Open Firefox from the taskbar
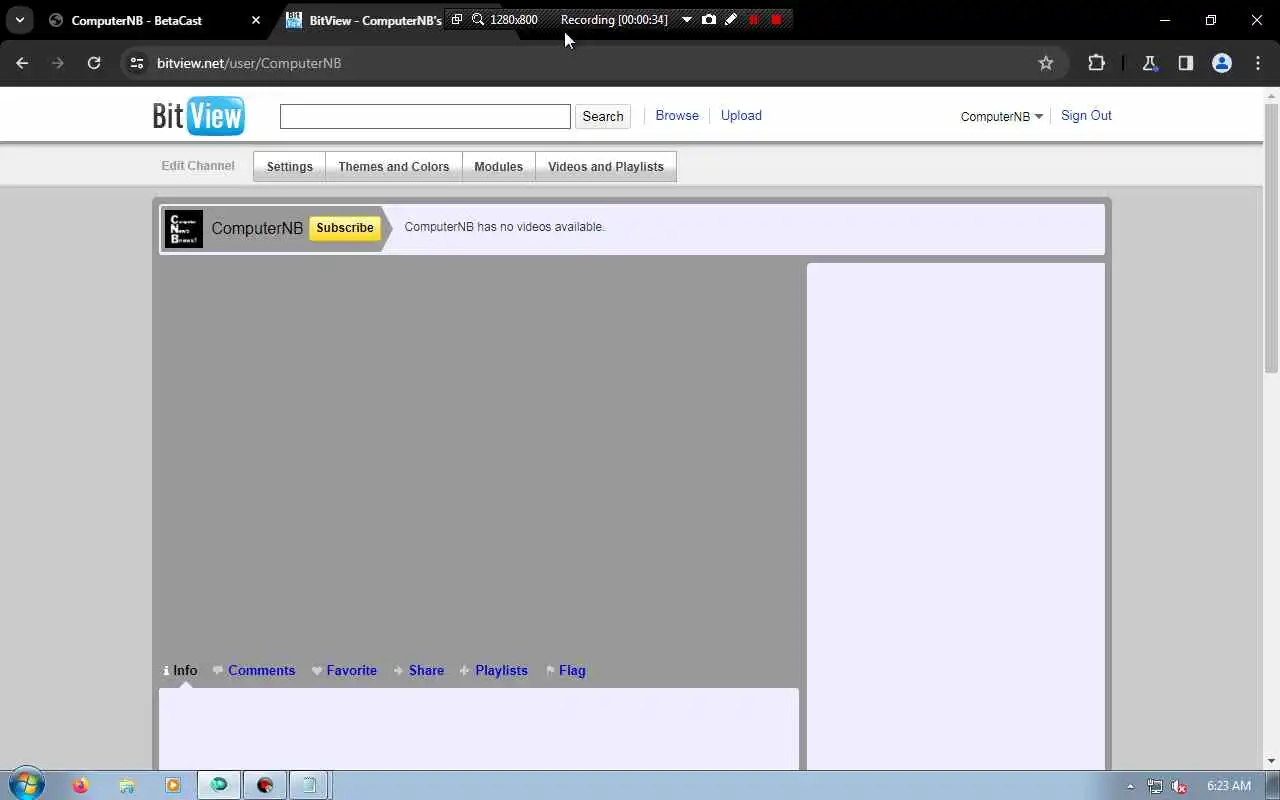 pyautogui.click(x=80, y=785)
